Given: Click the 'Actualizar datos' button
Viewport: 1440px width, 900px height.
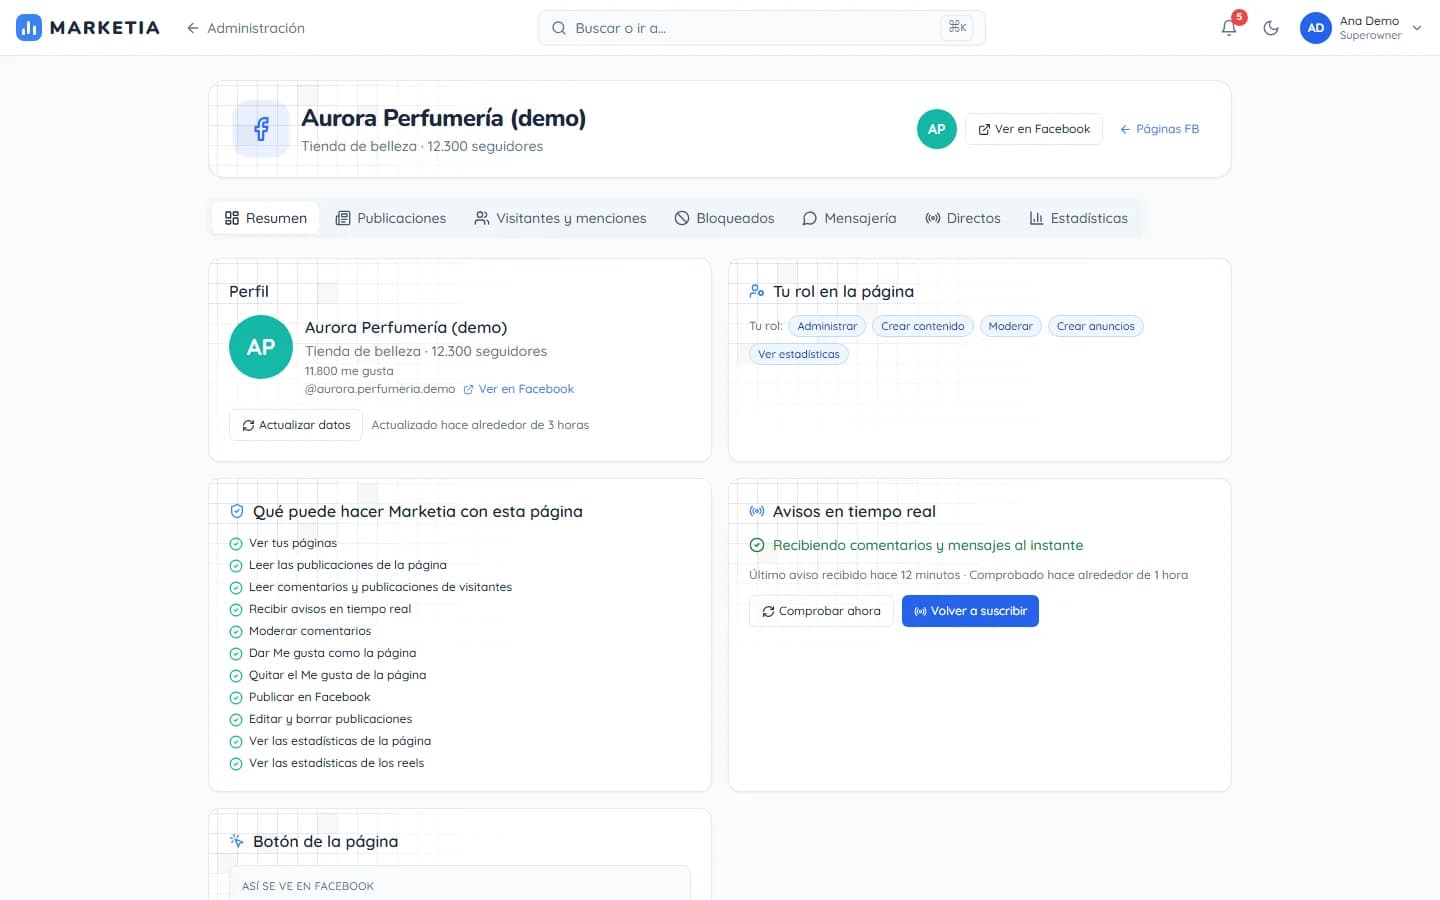Looking at the screenshot, I should (x=296, y=425).
